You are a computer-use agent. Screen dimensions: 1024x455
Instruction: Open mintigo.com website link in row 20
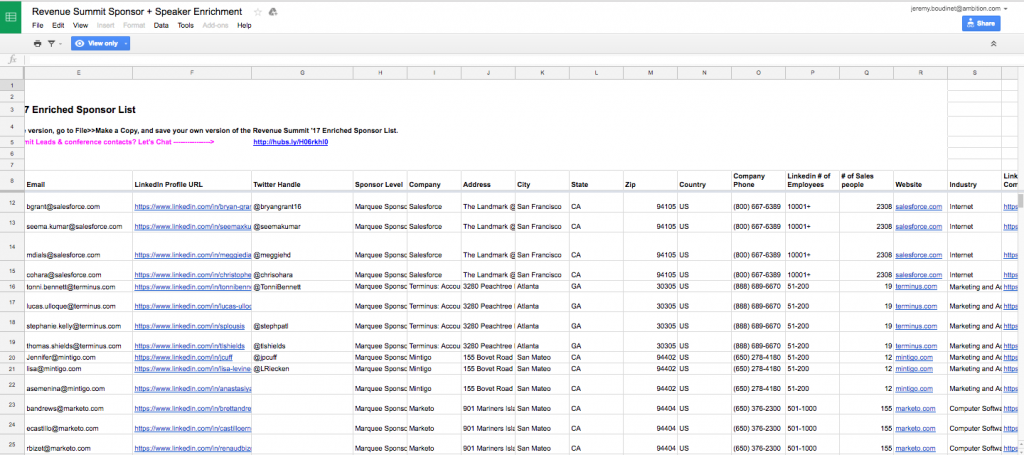tap(914, 358)
